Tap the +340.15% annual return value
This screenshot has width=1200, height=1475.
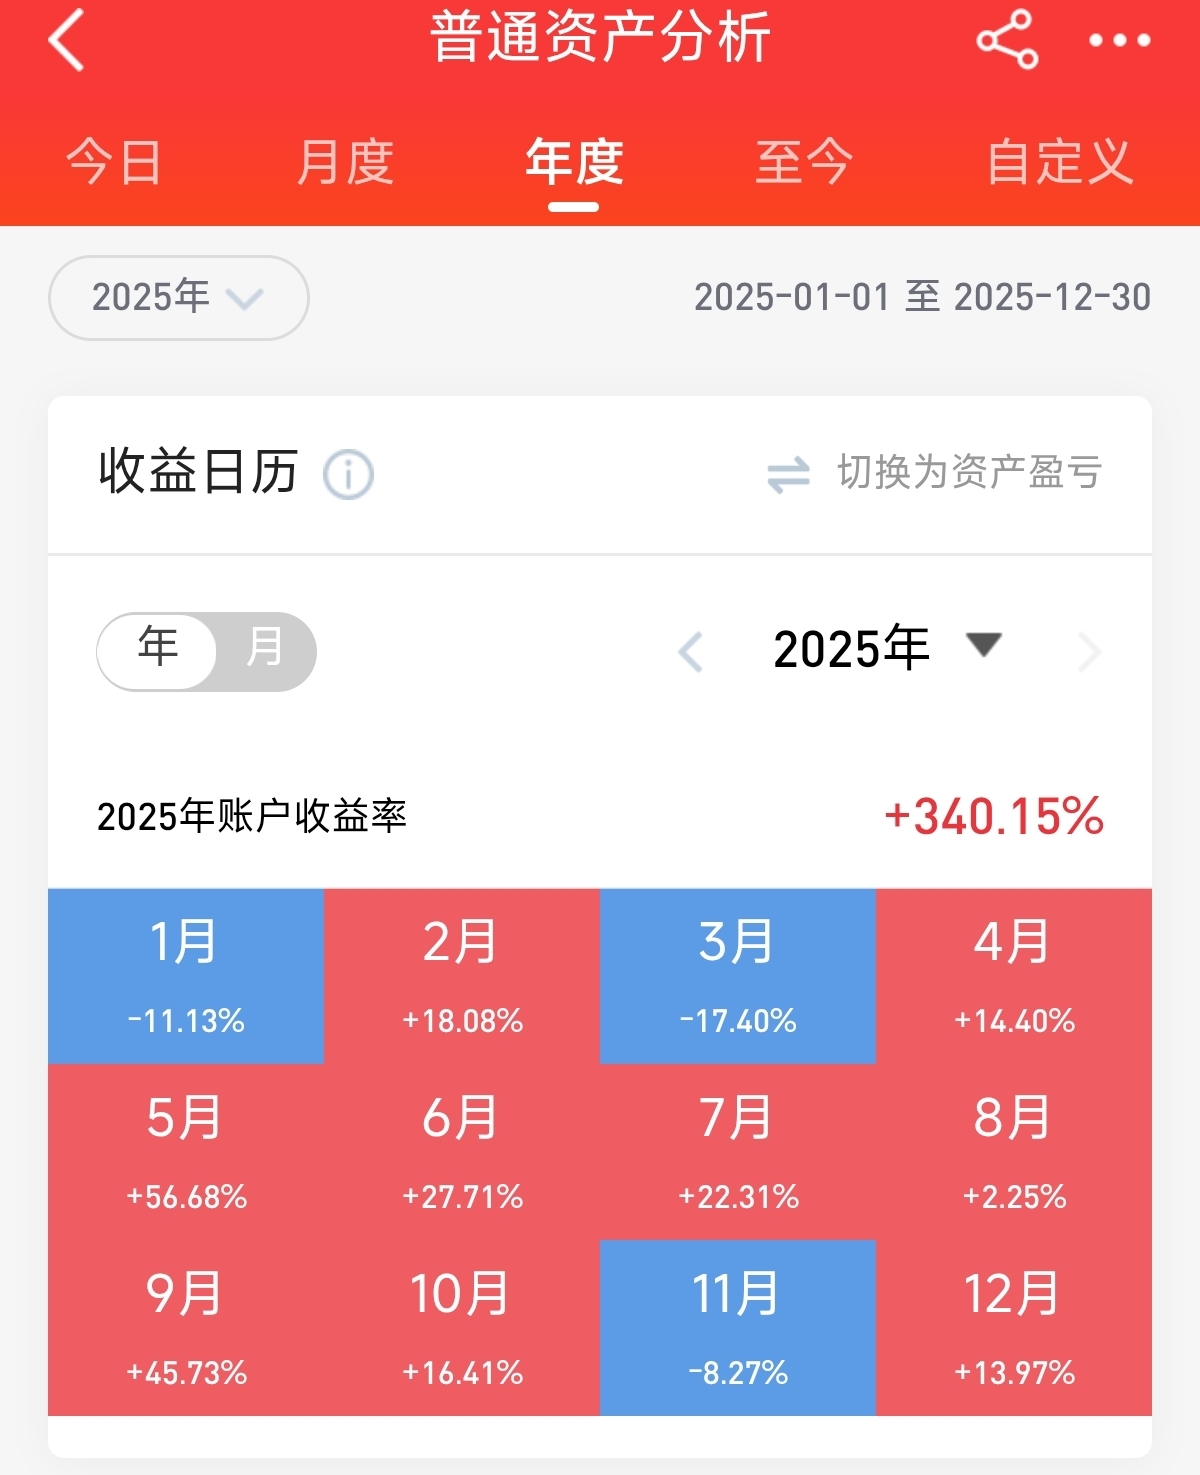(994, 816)
